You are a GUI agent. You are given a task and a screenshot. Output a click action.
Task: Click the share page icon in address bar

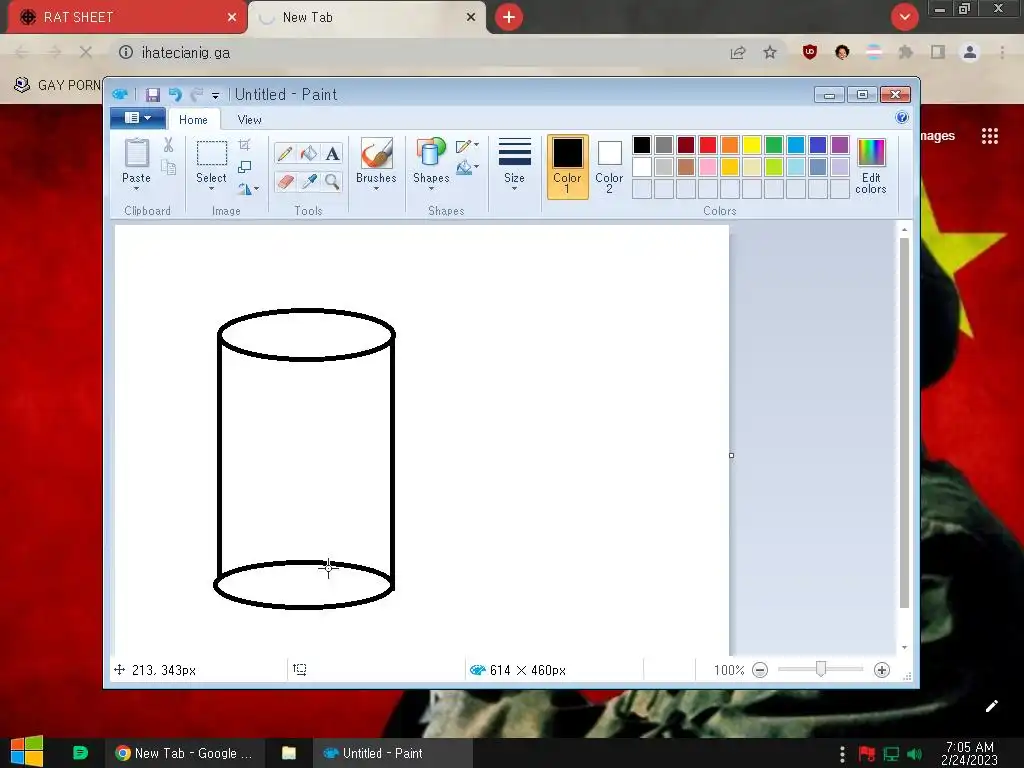738,52
